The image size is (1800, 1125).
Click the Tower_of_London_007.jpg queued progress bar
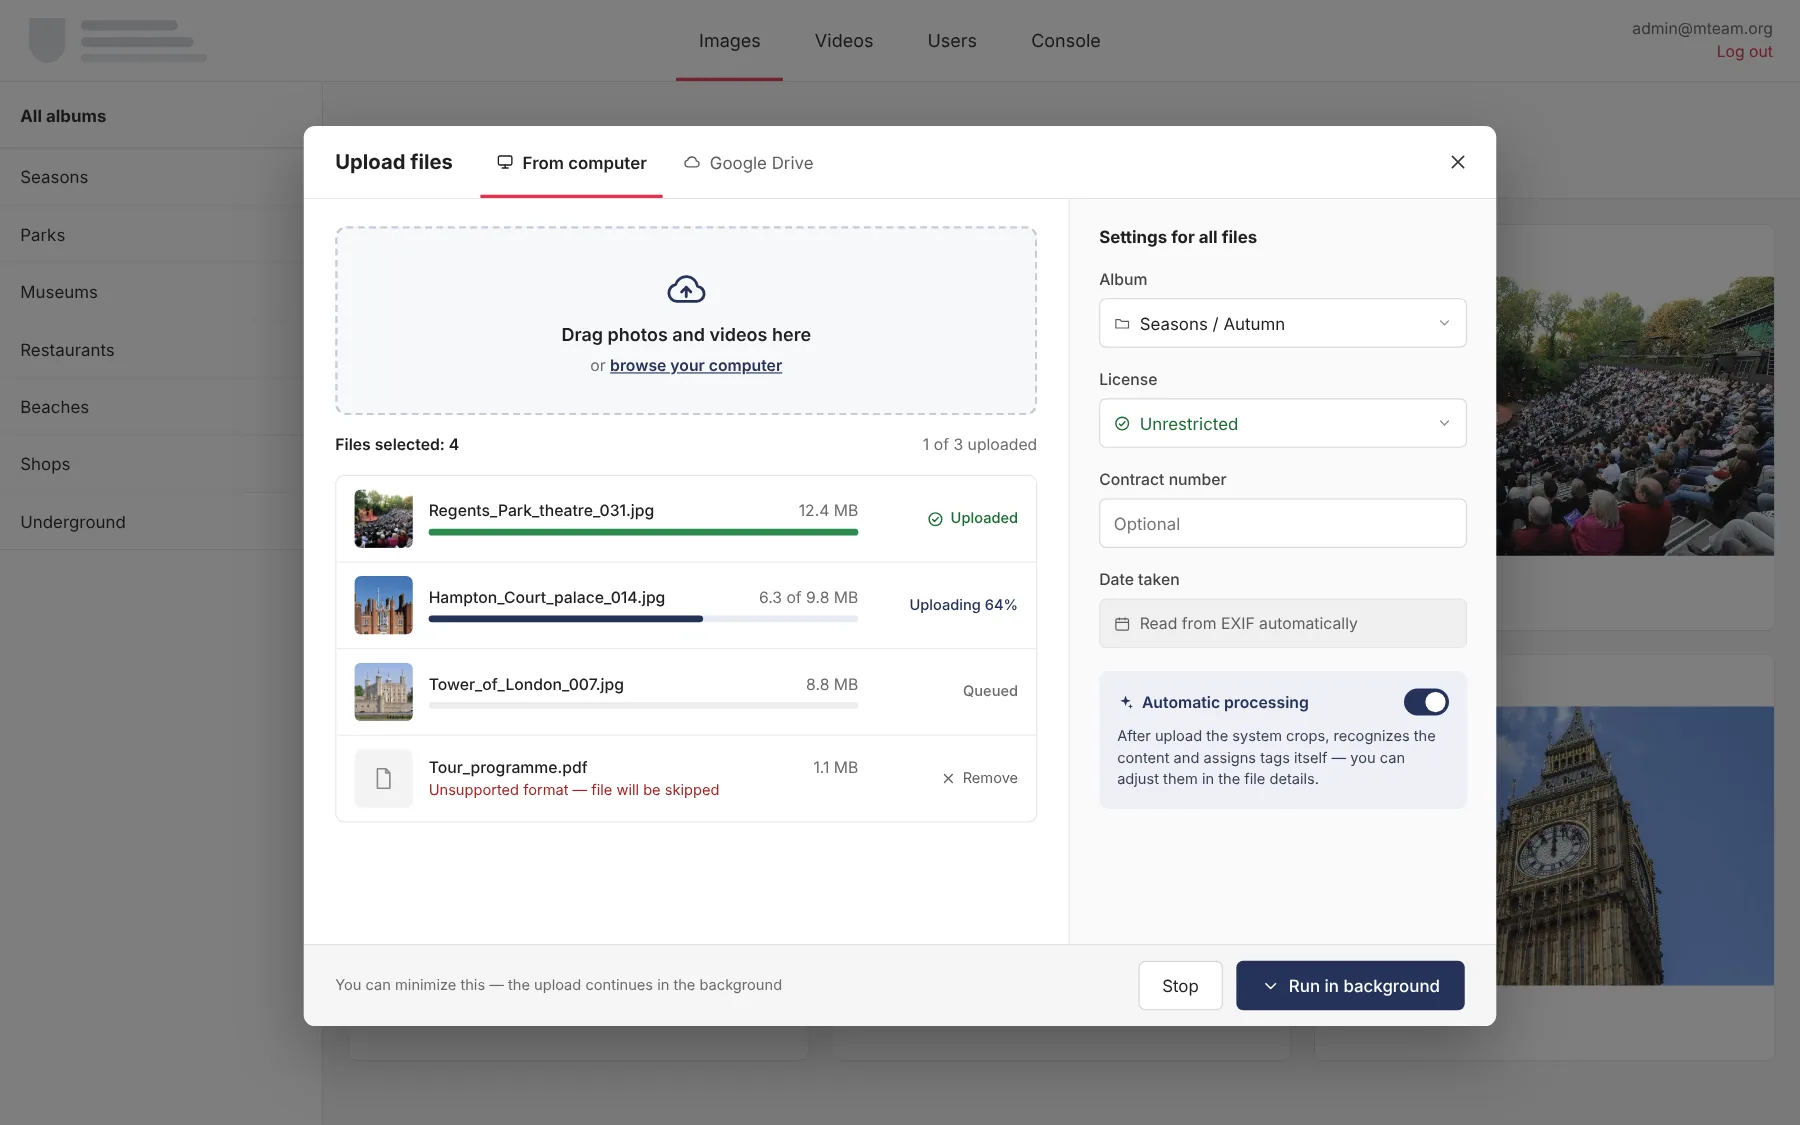(x=643, y=706)
